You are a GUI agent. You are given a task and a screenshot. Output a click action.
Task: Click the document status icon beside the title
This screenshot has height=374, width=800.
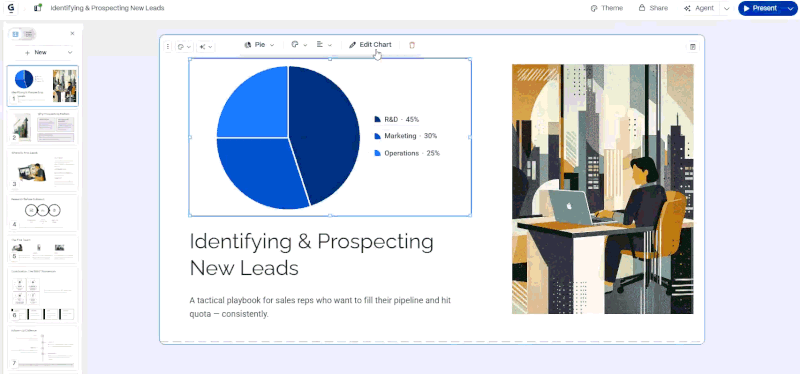(x=37, y=8)
